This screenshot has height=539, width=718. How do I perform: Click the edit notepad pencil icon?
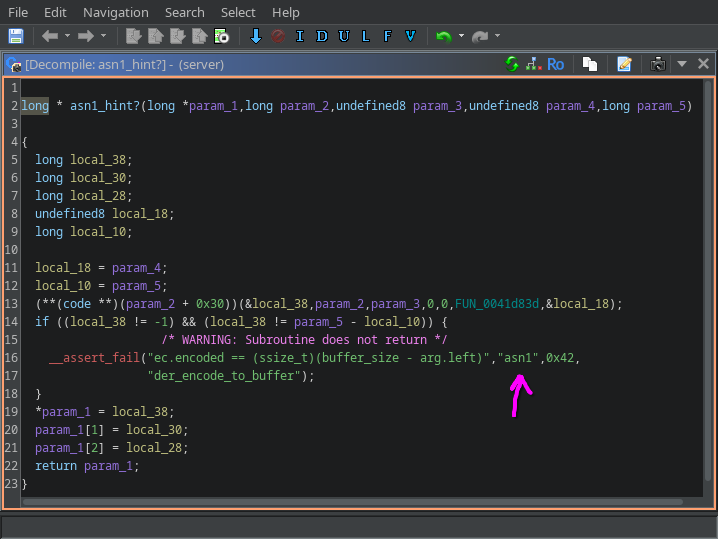point(624,64)
